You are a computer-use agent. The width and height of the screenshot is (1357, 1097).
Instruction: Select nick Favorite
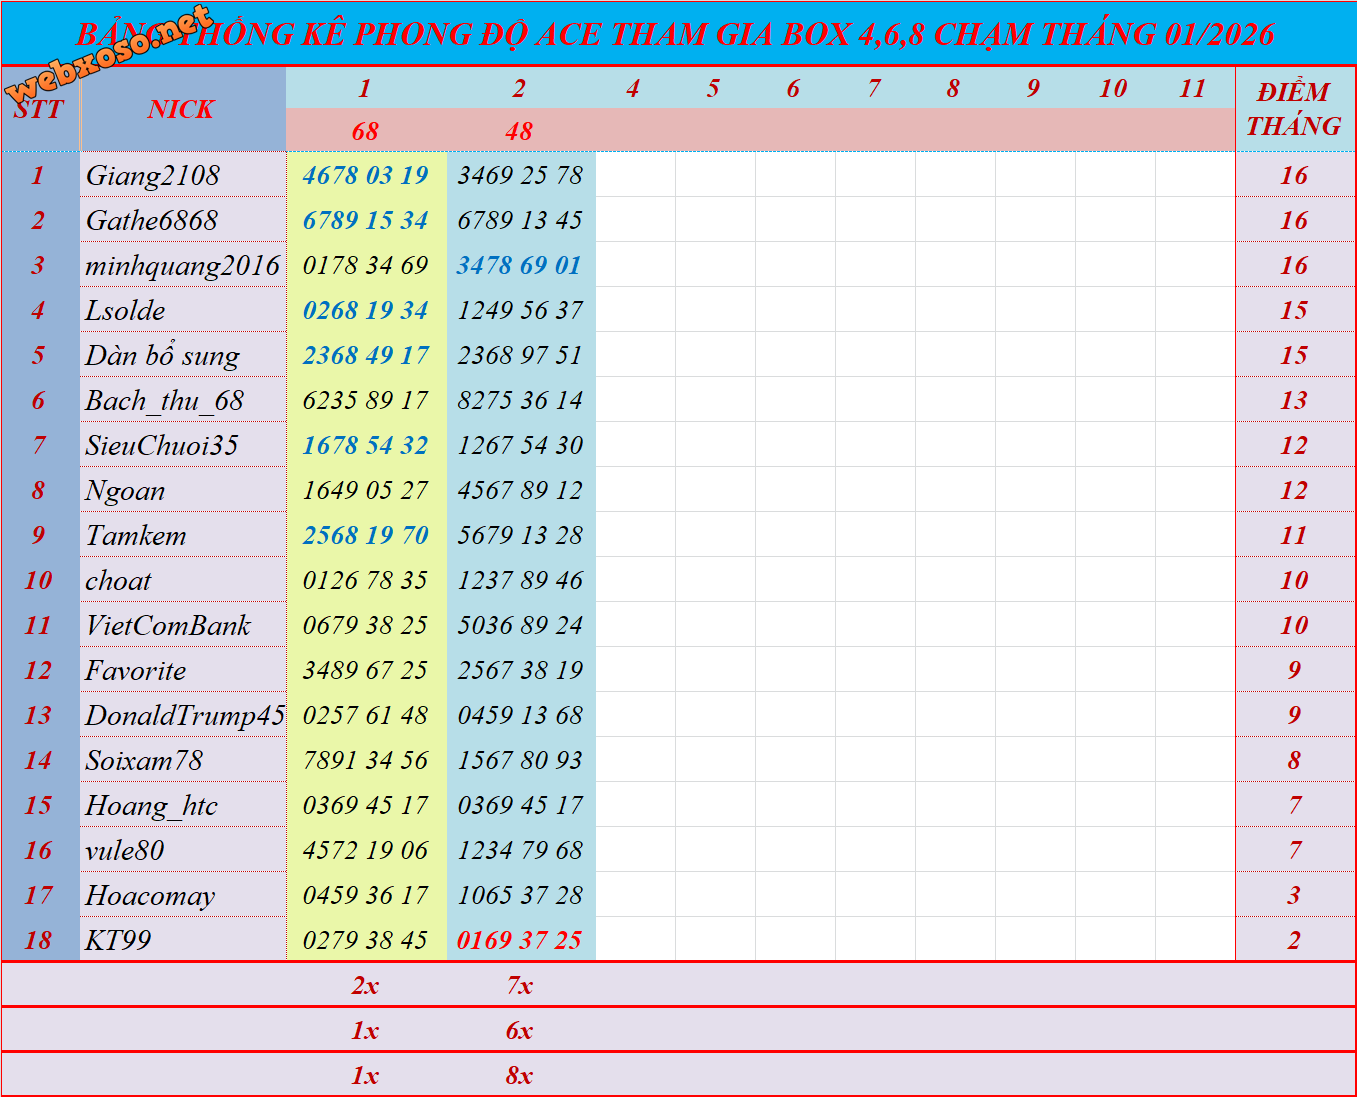[x=136, y=670]
